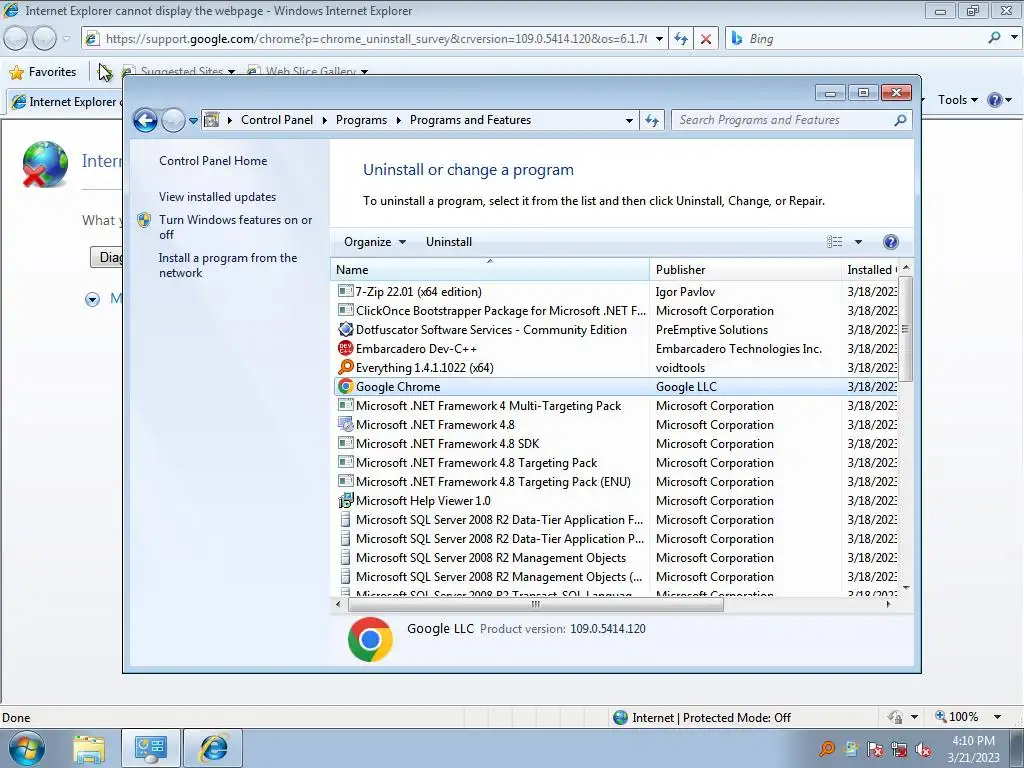Screen dimensions: 1024x768
Task: Click the scroll down arrow of program list
Action: 905,588
